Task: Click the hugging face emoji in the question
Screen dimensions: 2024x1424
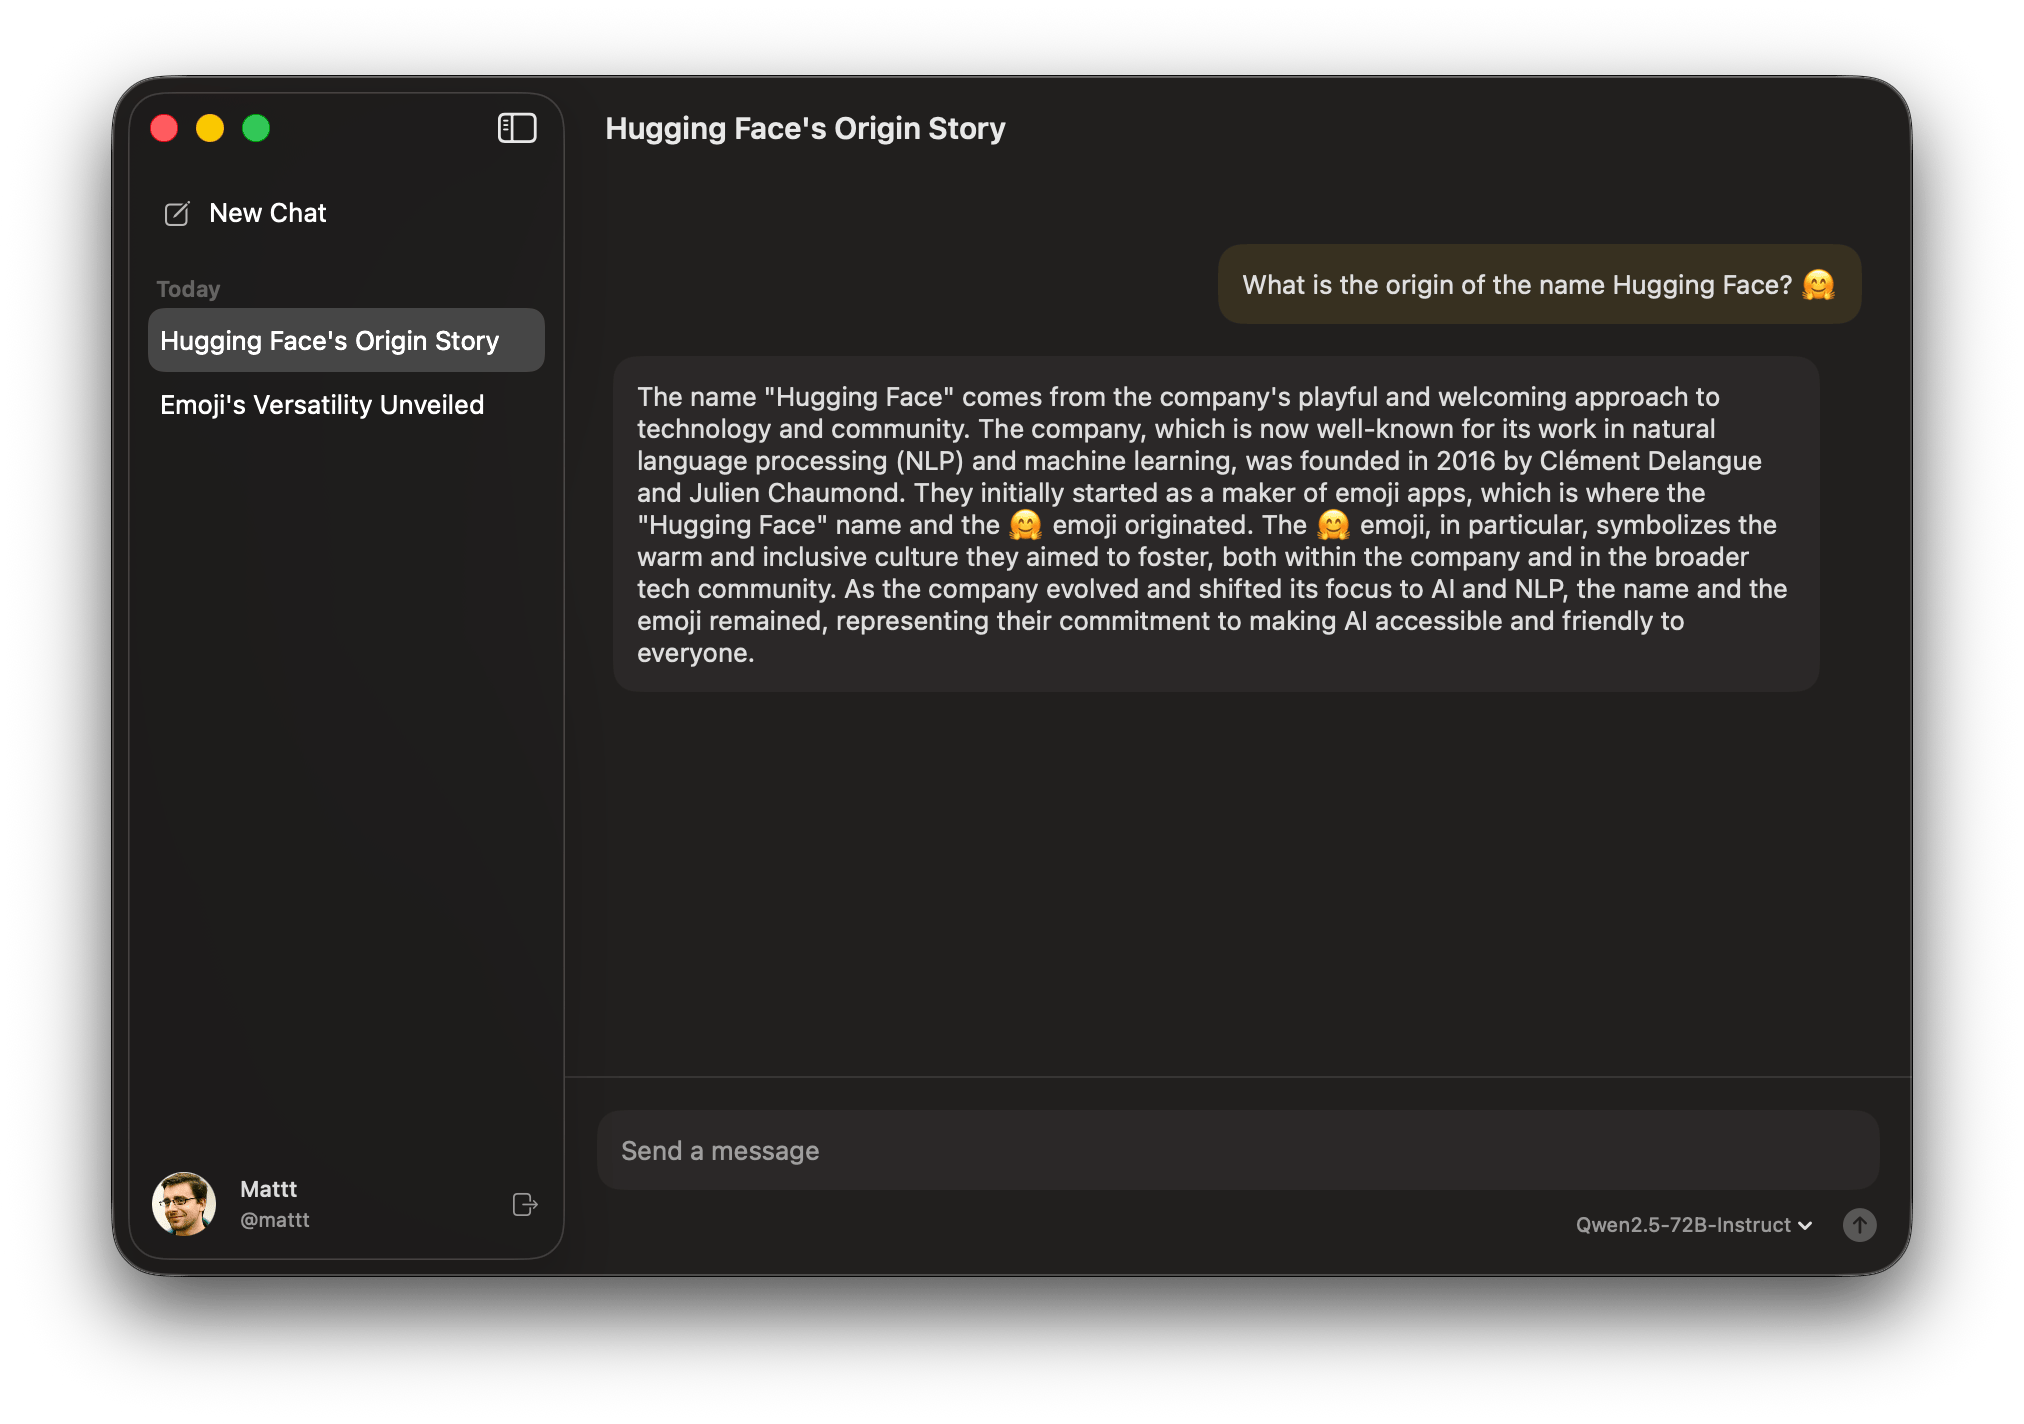Action: [1820, 283]
